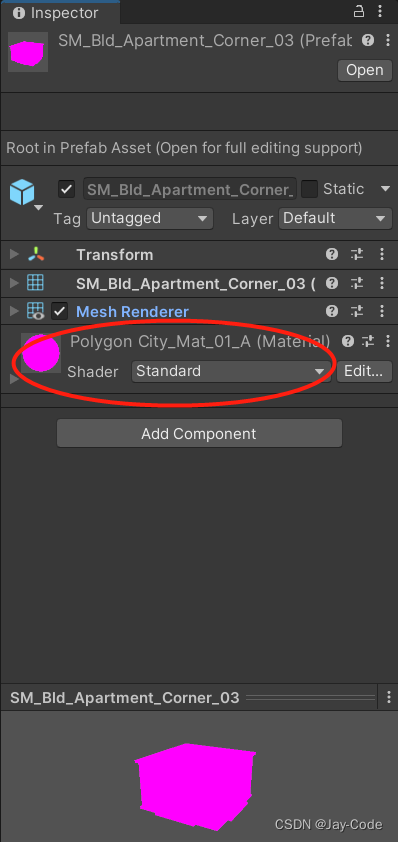Click the magenta material preview sphere
Image resolution: width=398 pixels, height=842 pixels.
click(x=41, y=353)
